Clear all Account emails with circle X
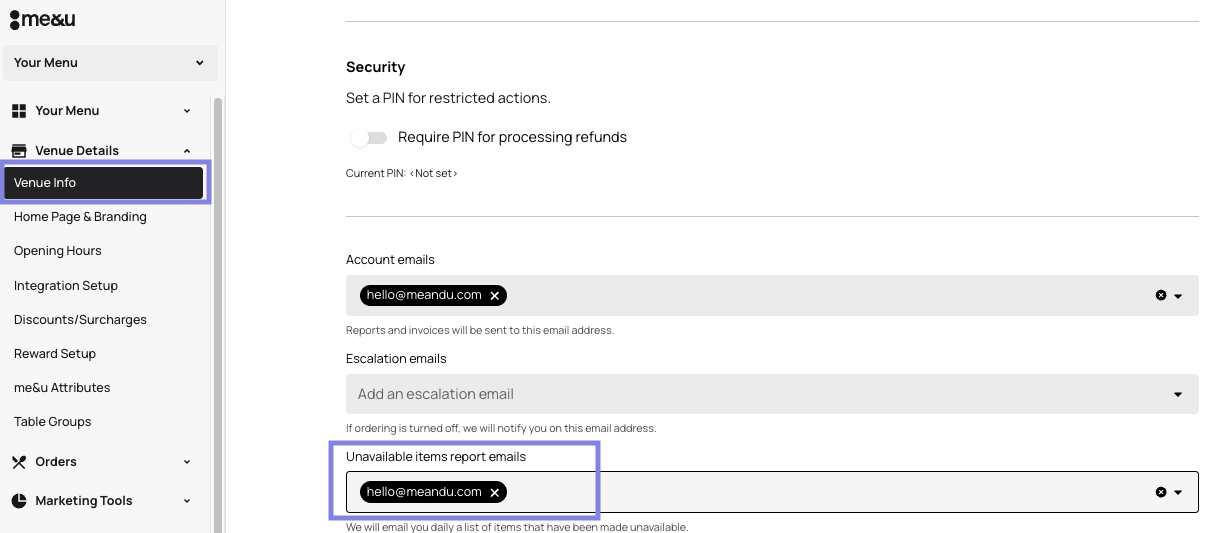The width and height of the screenshot is (1214, 533). [1160, 296]
